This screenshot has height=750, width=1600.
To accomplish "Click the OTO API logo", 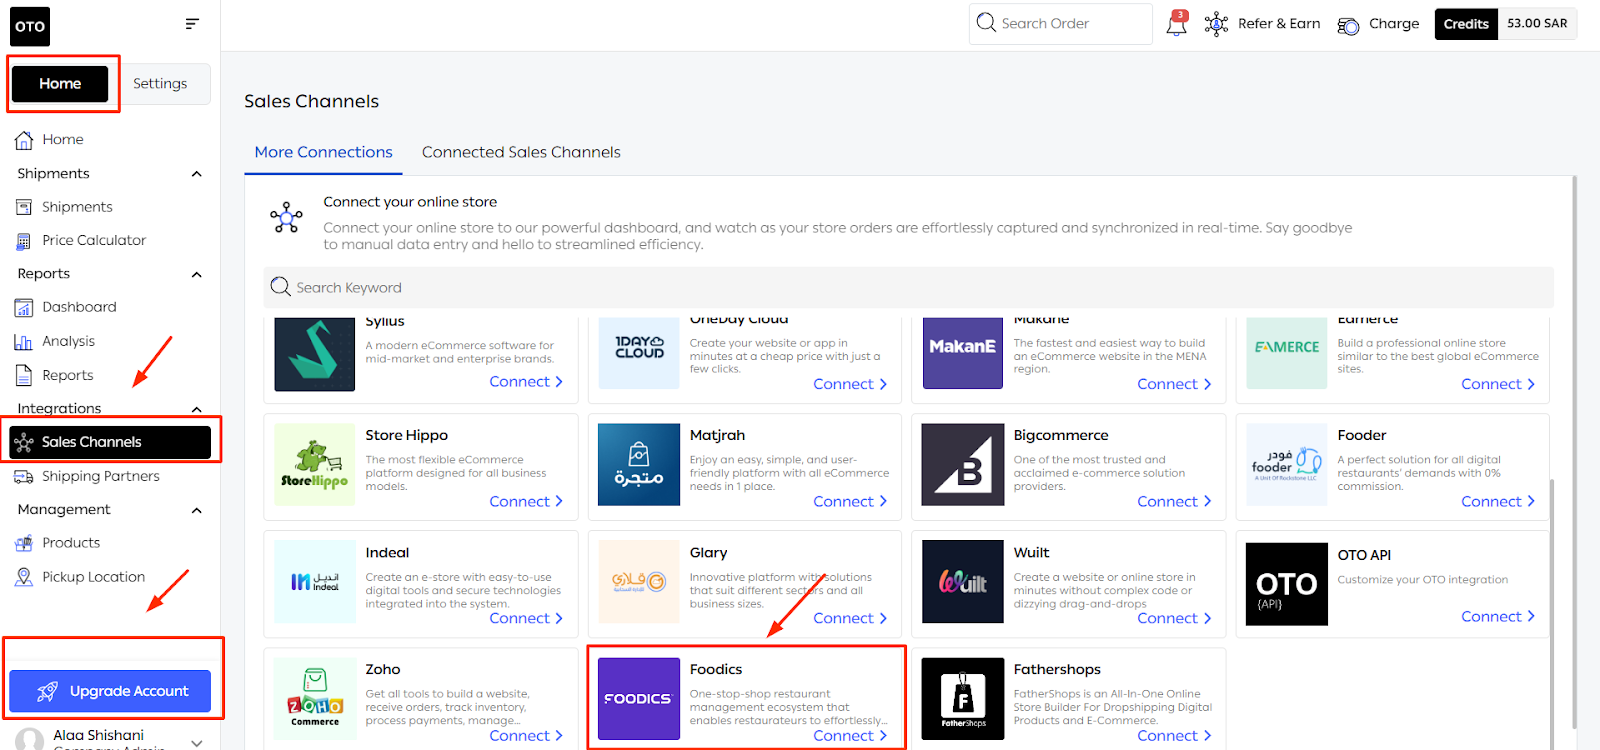I will pyautogui.click(x=1287, y=584).
